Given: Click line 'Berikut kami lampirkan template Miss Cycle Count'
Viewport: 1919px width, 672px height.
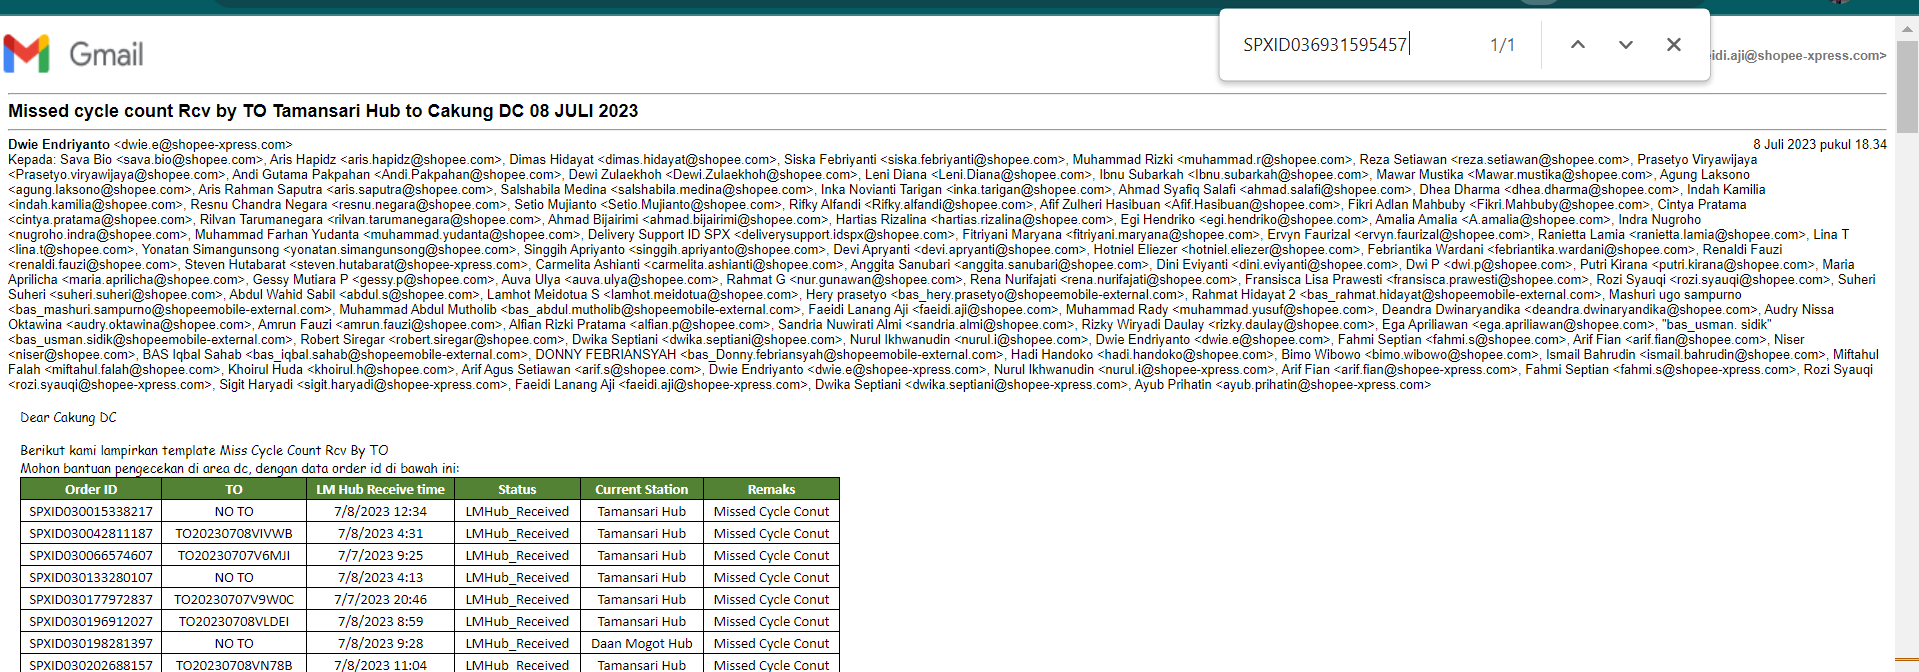Looking at the screenshot, I should tap(204, 451).
